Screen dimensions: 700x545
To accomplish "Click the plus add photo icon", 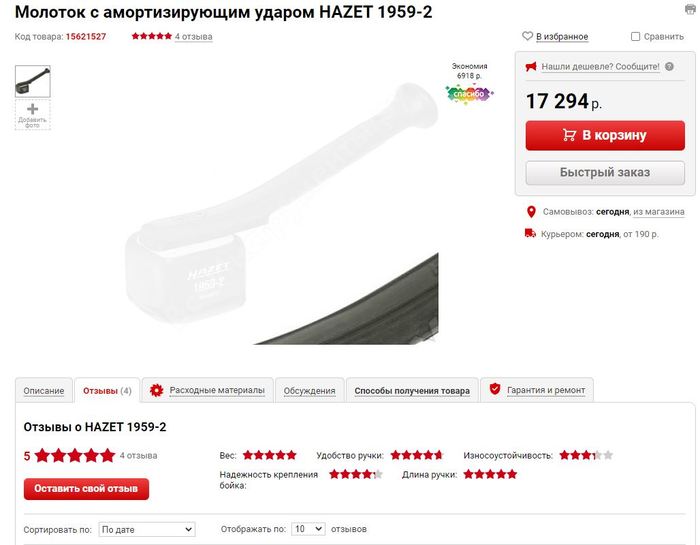I will pyautogui.click(x=33, y=109).
